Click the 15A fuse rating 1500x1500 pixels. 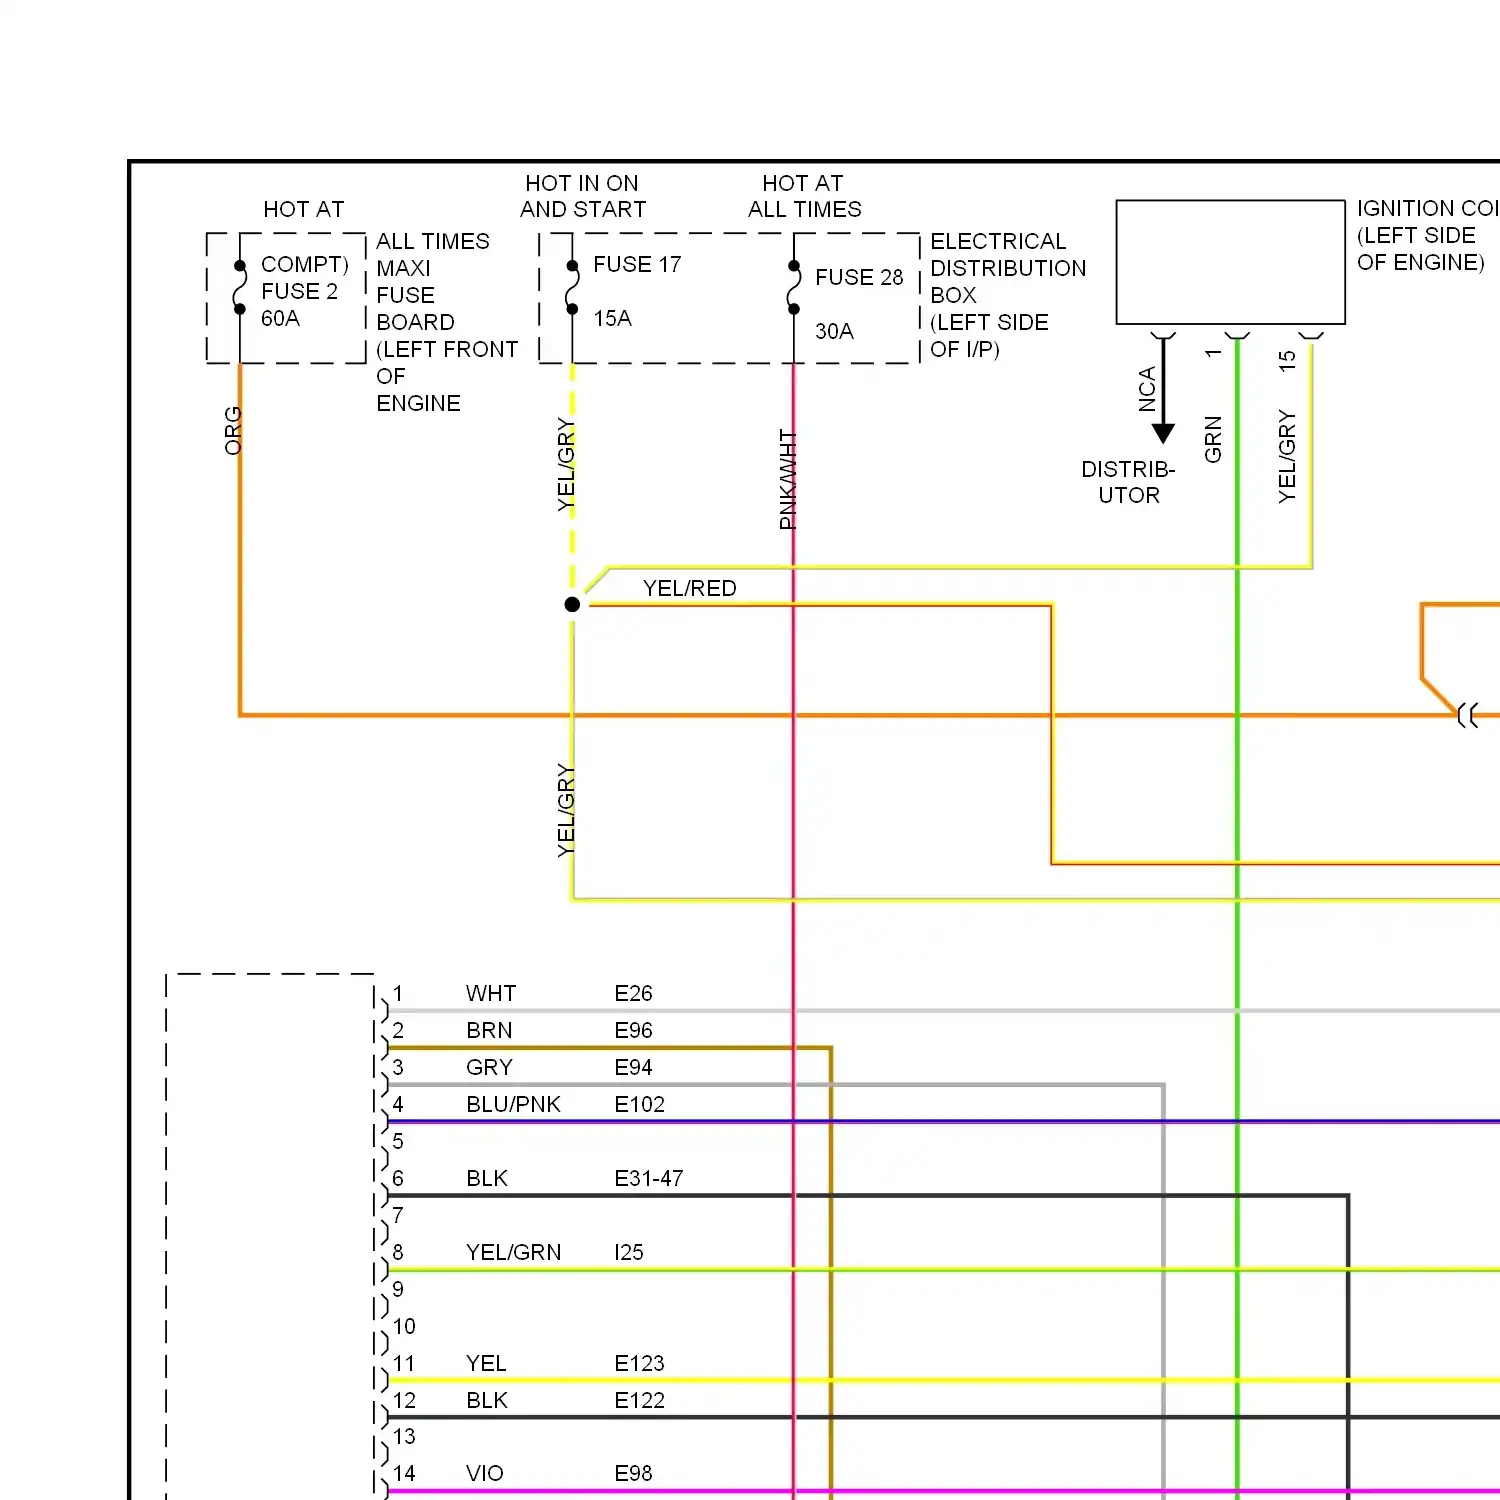(x=612, y=318)
